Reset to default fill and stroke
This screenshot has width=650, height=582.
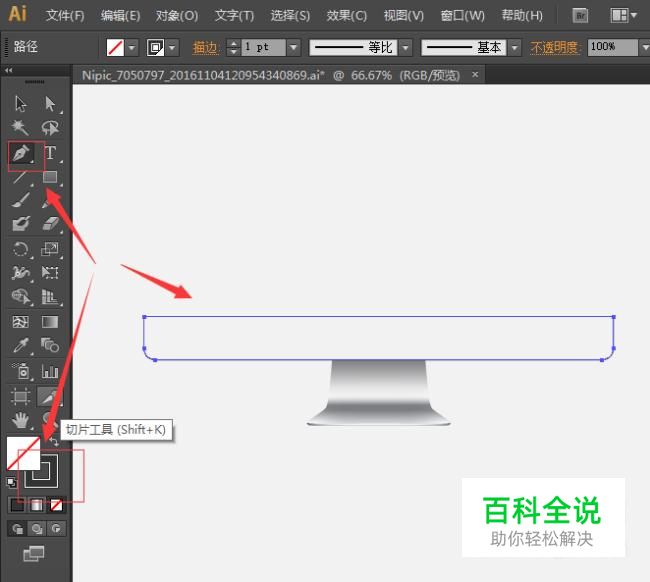(11, 483)
